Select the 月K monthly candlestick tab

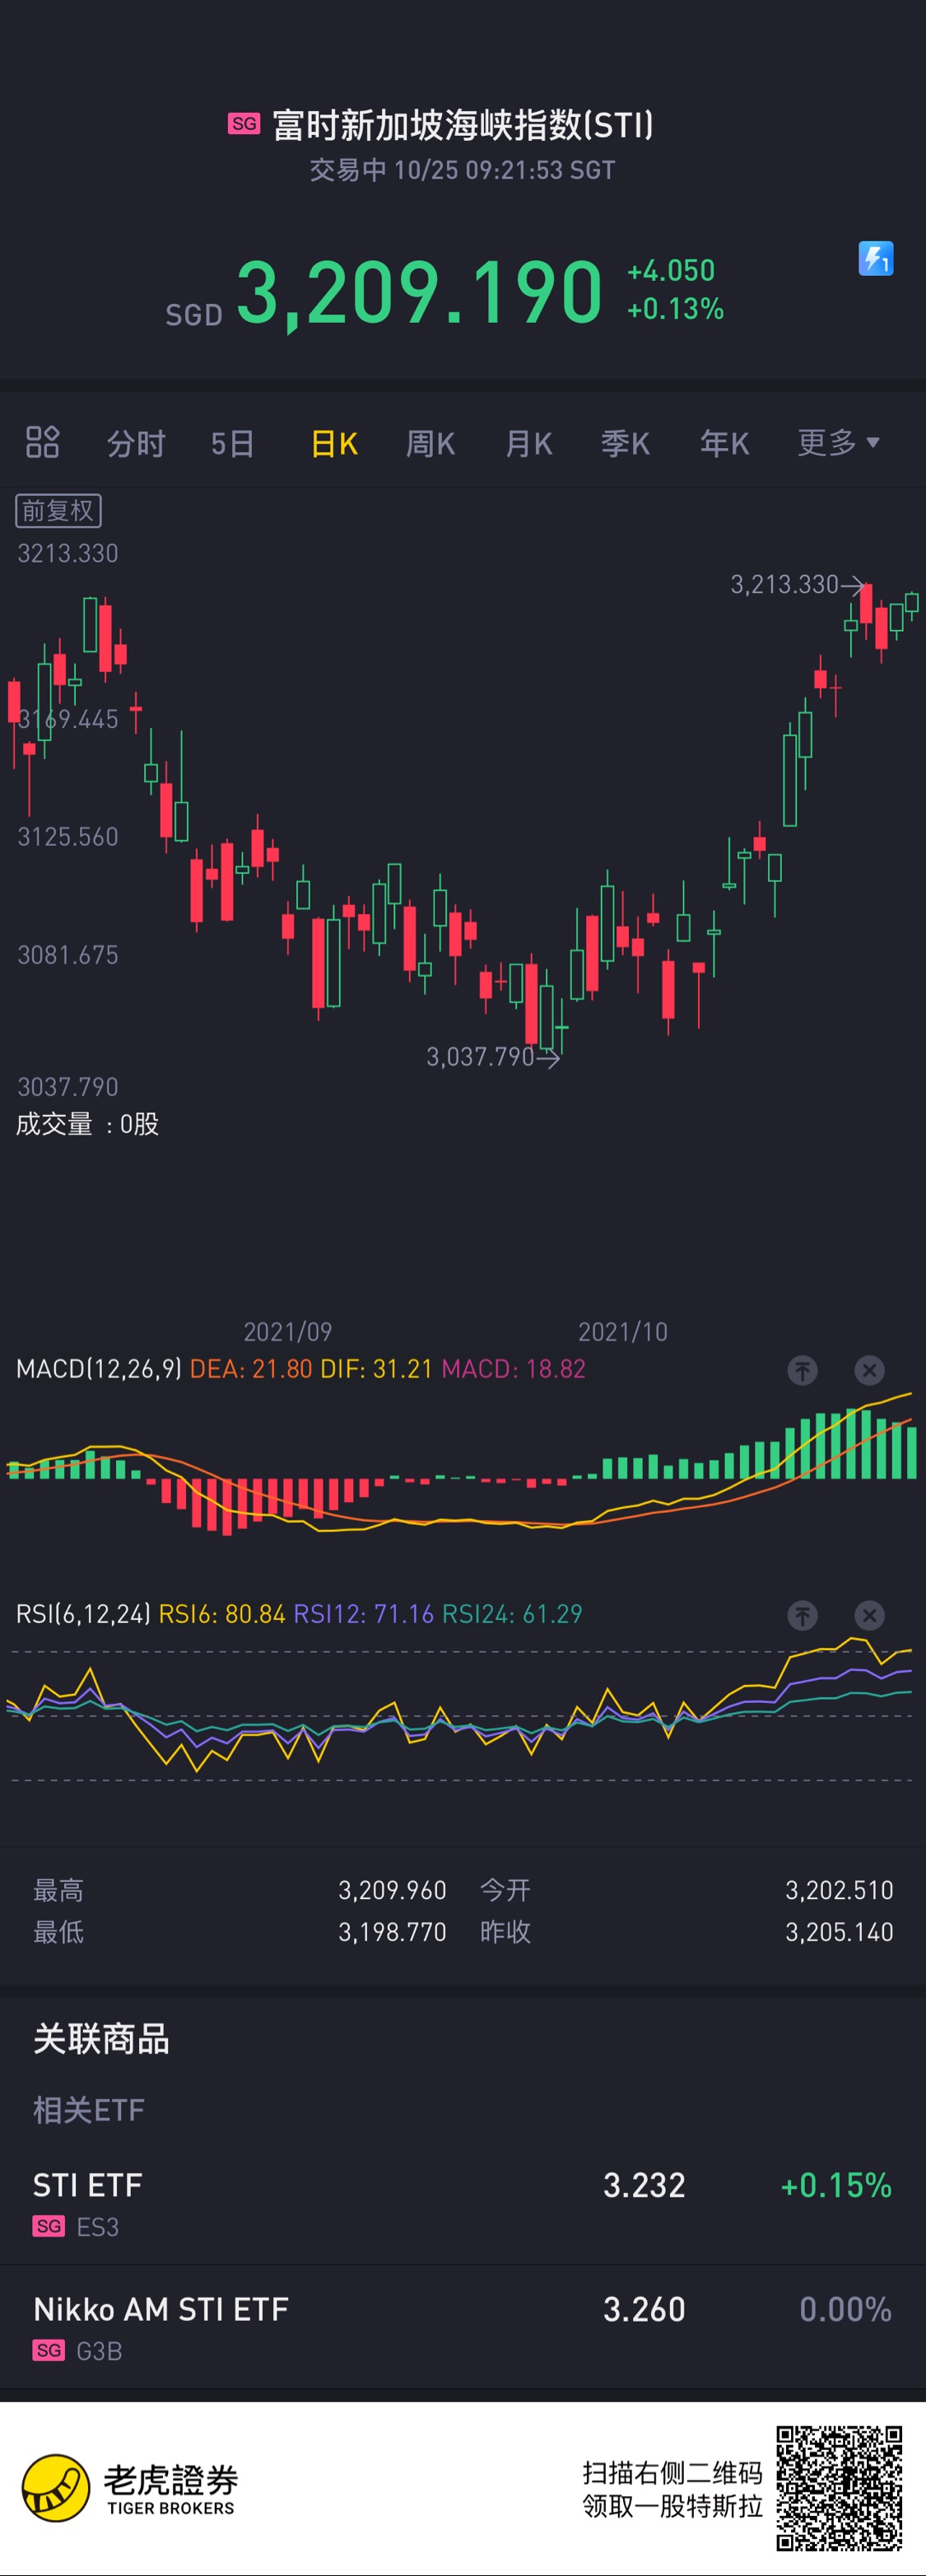click(x=529, y=443)
